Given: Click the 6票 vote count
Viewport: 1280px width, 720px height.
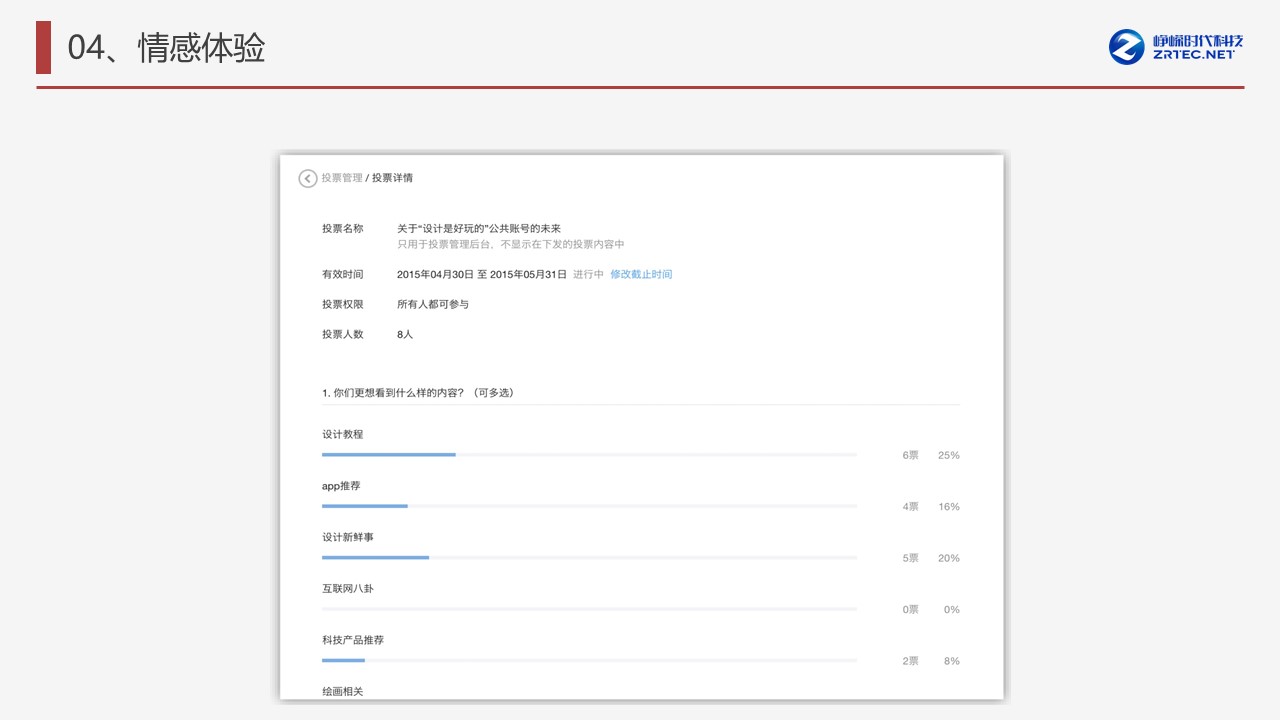Looking at the screenshot, I should click(x=910, y=455).
